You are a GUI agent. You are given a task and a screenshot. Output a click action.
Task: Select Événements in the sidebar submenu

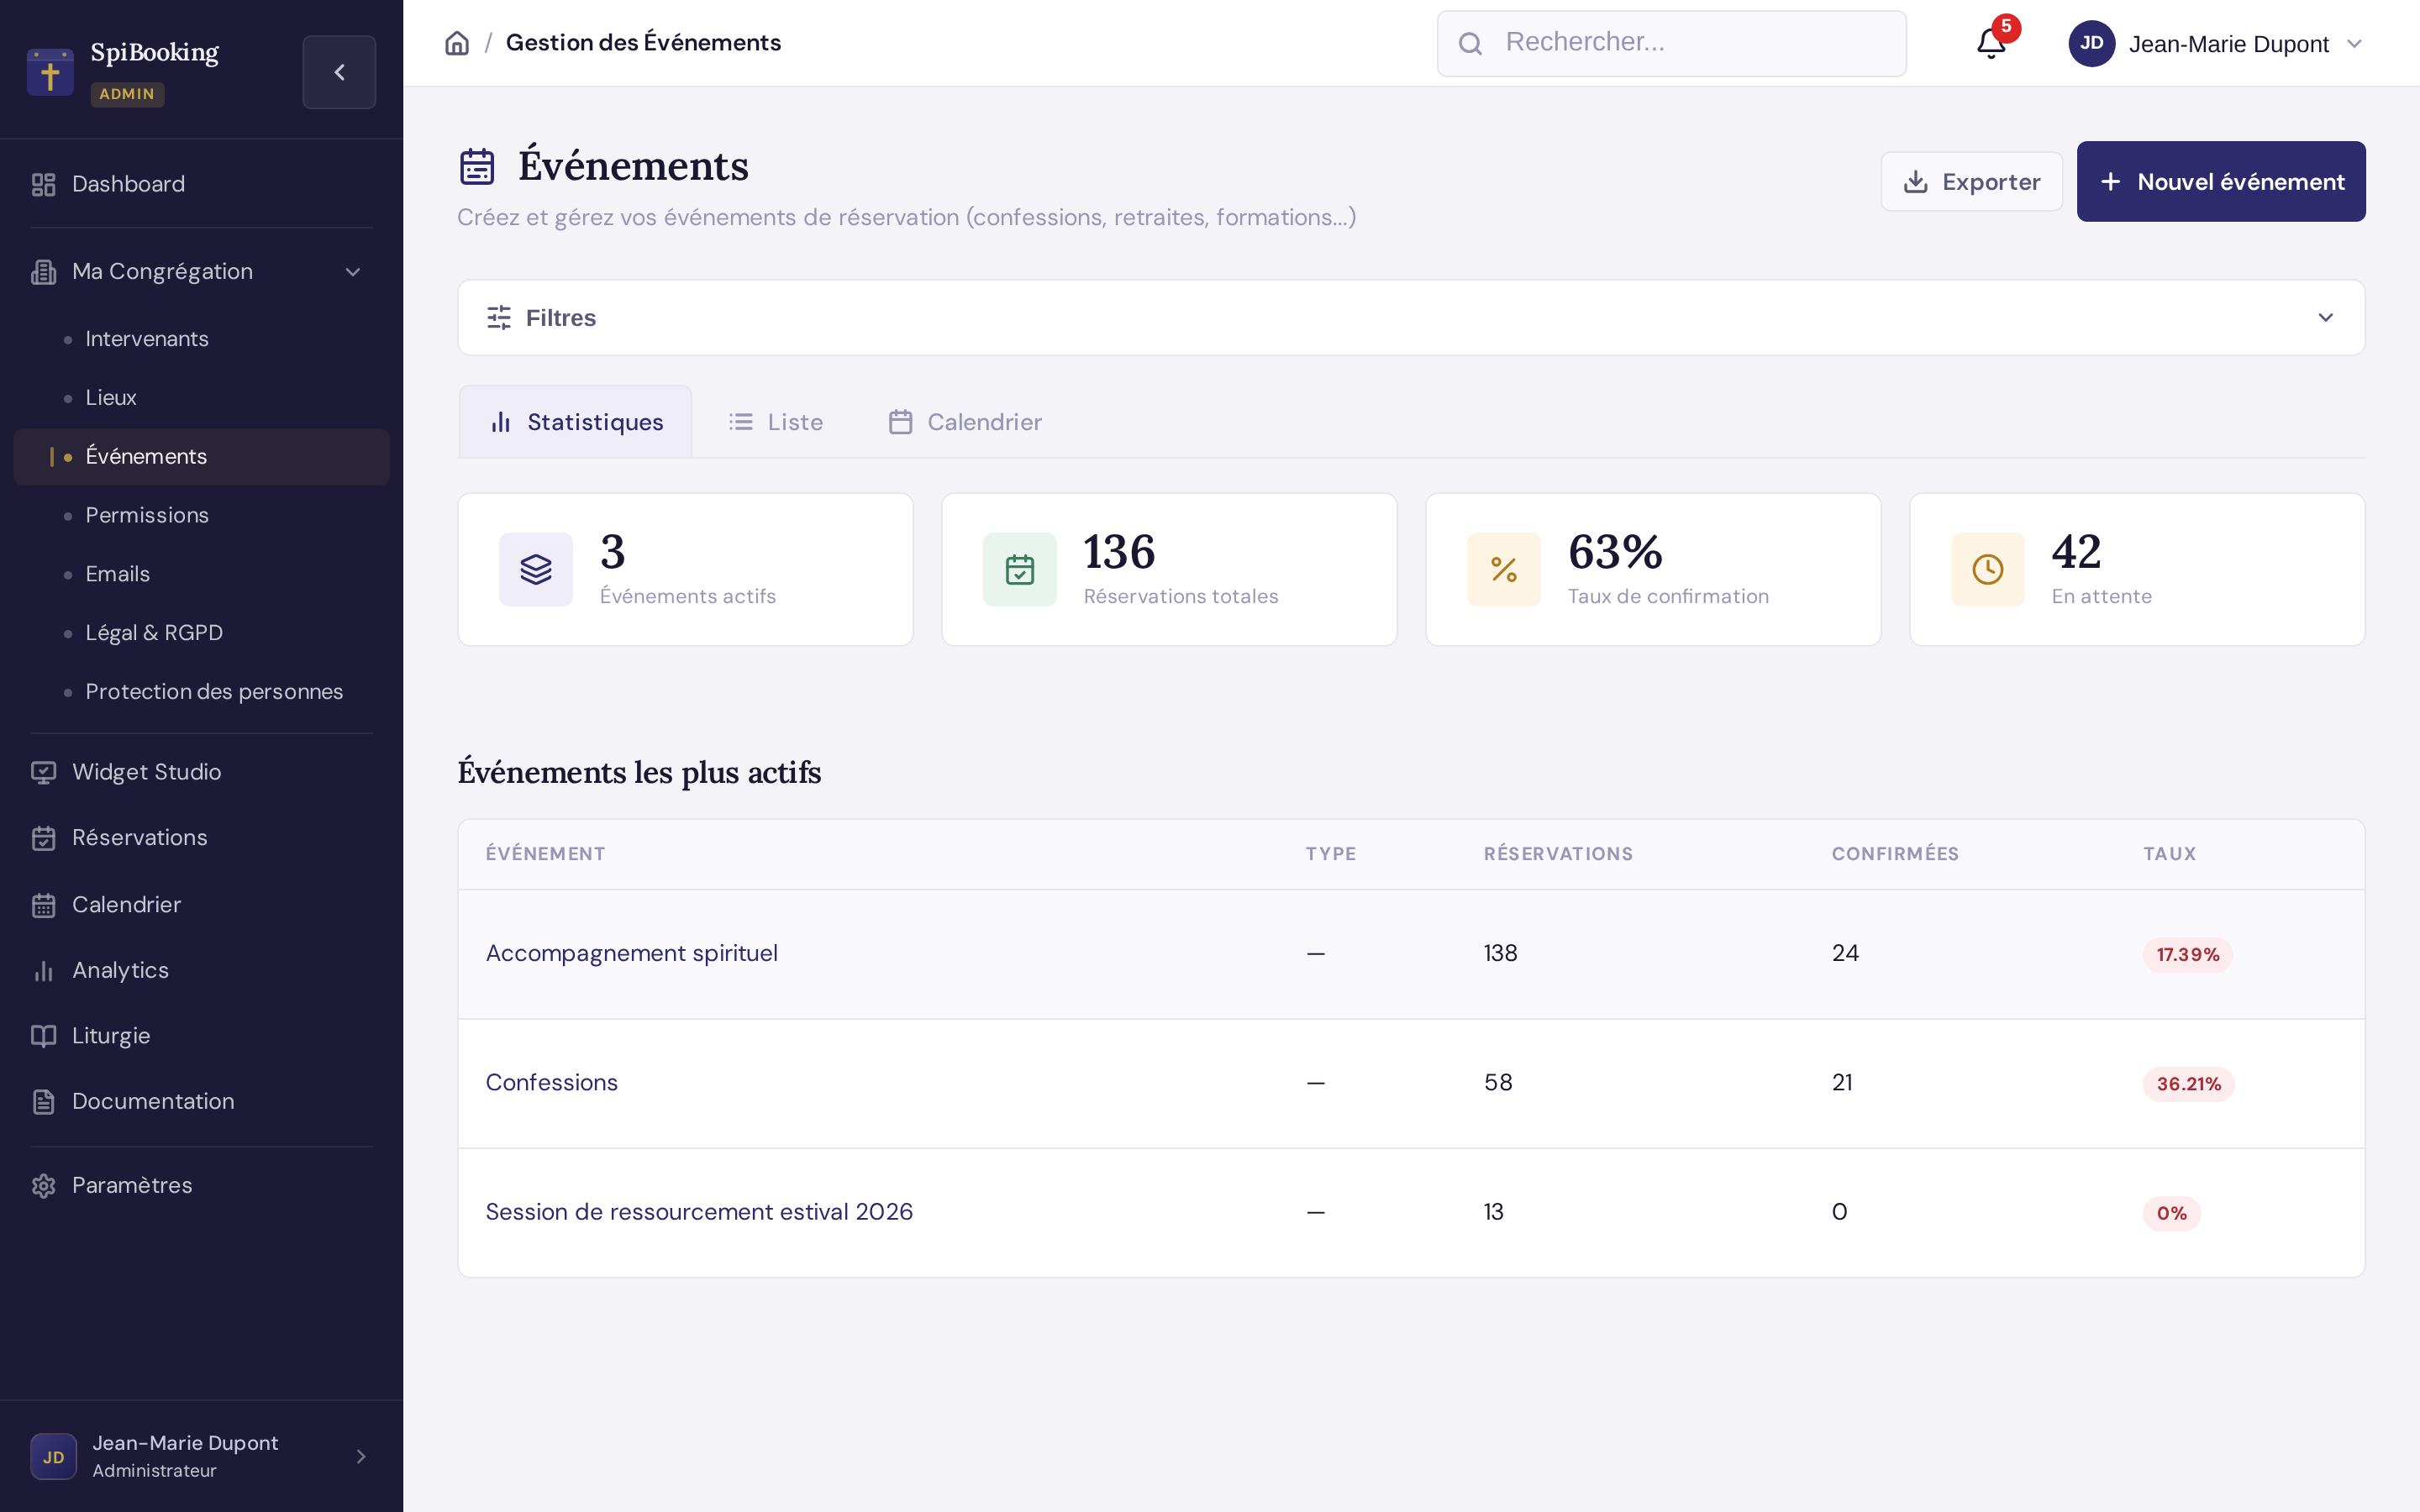[x=202, y=457]
